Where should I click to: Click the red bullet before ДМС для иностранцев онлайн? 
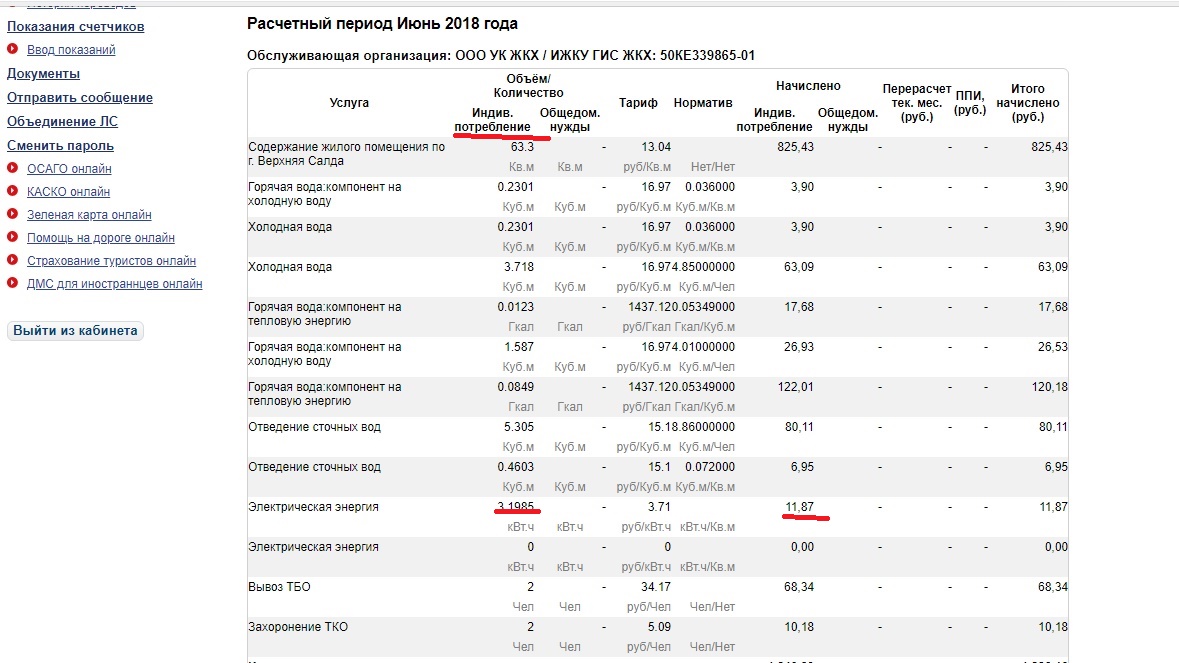12,284
